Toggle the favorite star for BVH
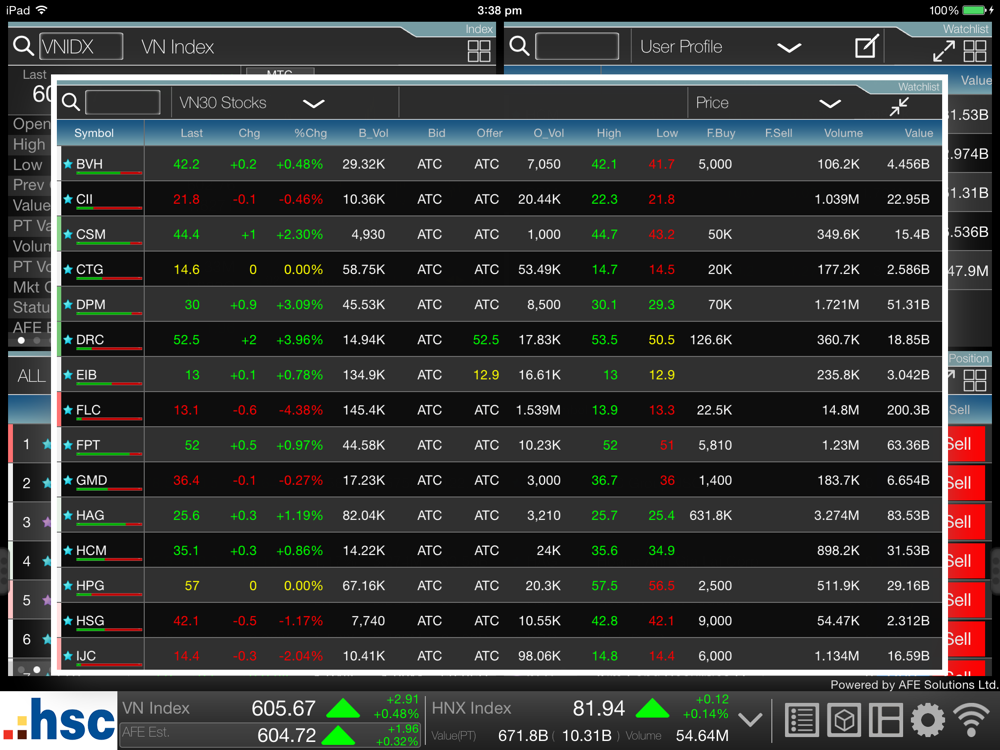Image resolution: width=1000 pixels, height=750 pixels. (x=68, y=164)
